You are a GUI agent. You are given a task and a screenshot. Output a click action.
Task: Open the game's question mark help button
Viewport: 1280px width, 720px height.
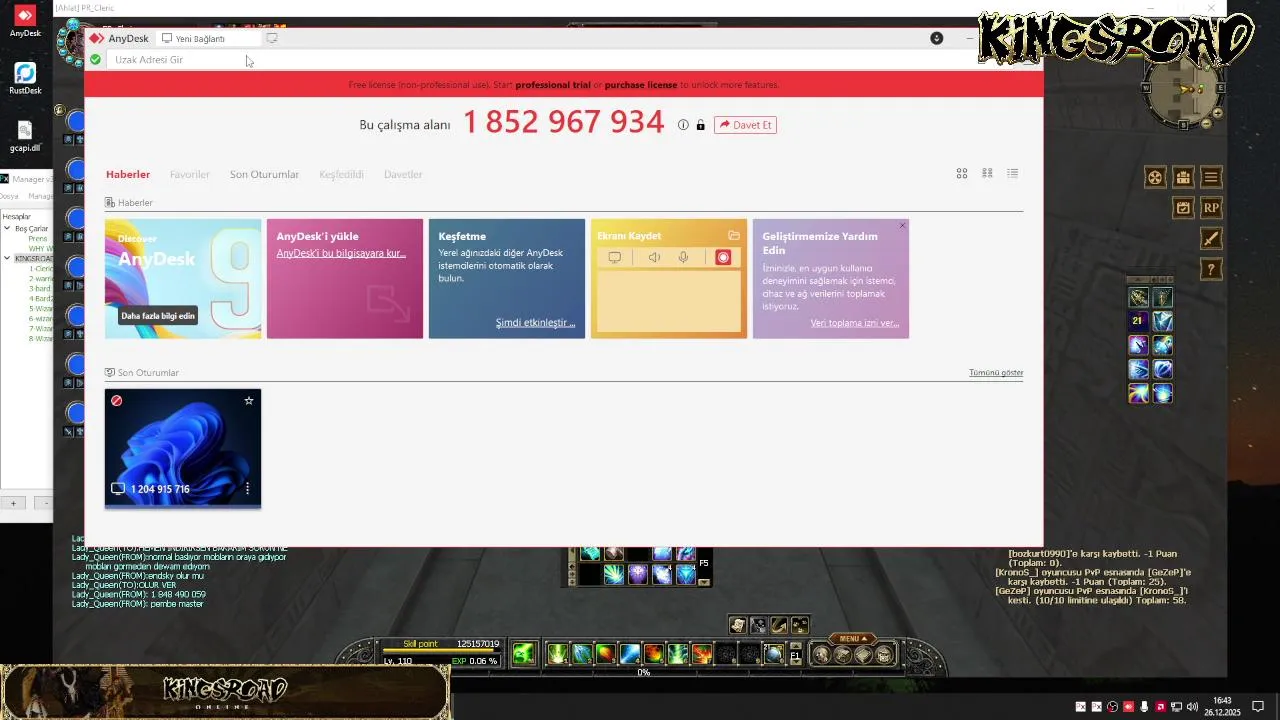[x=1211, y=269]
